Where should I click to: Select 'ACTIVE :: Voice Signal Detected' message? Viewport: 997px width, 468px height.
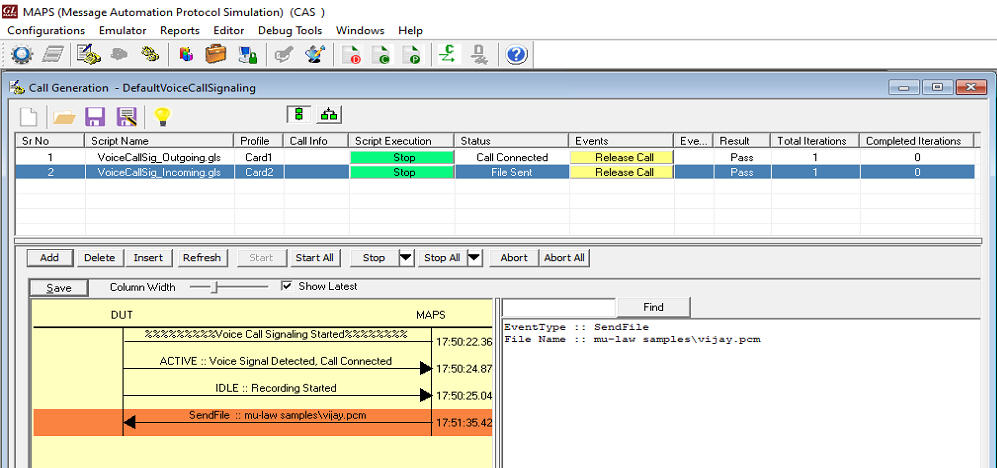coord(275,361)
